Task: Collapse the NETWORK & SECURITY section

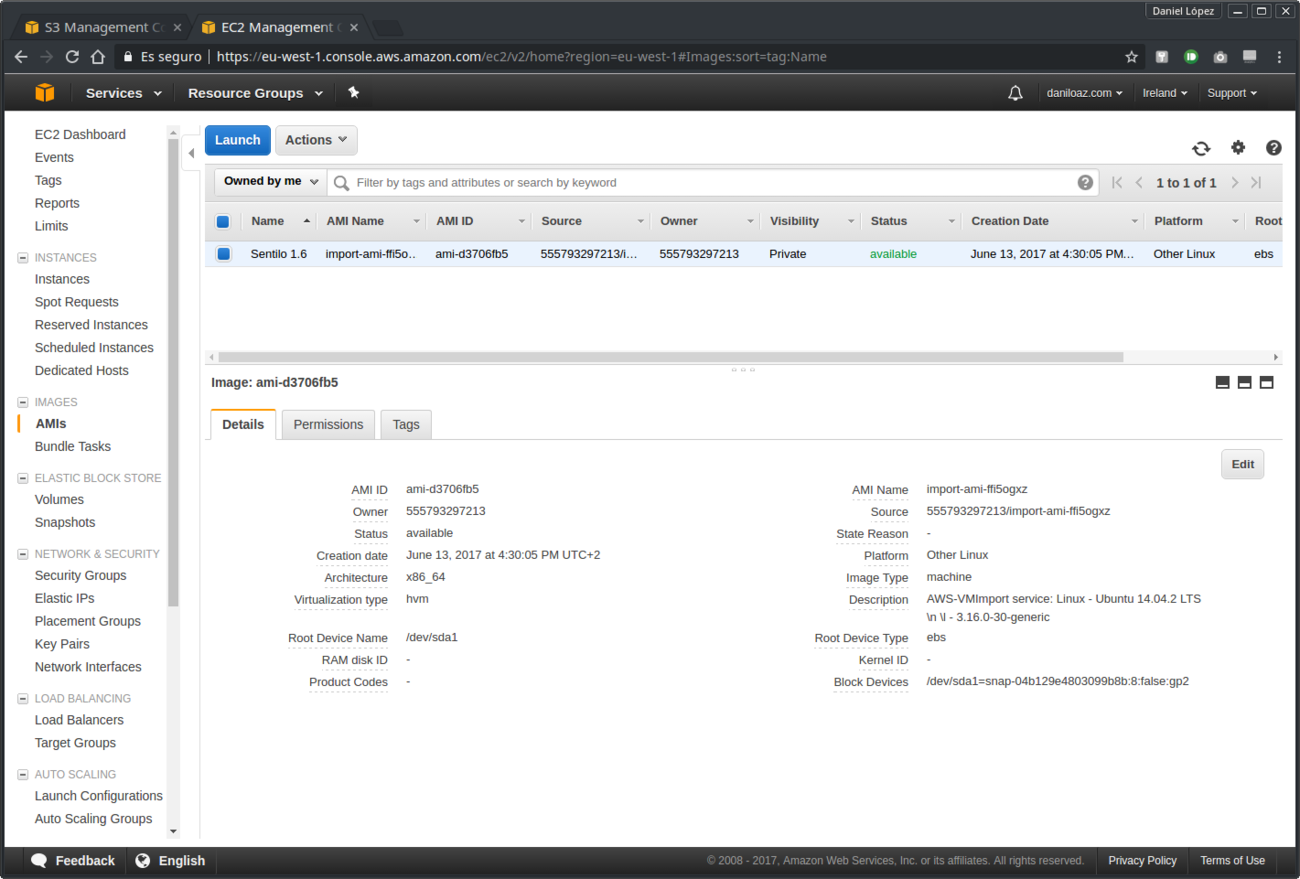Action: 23,554
